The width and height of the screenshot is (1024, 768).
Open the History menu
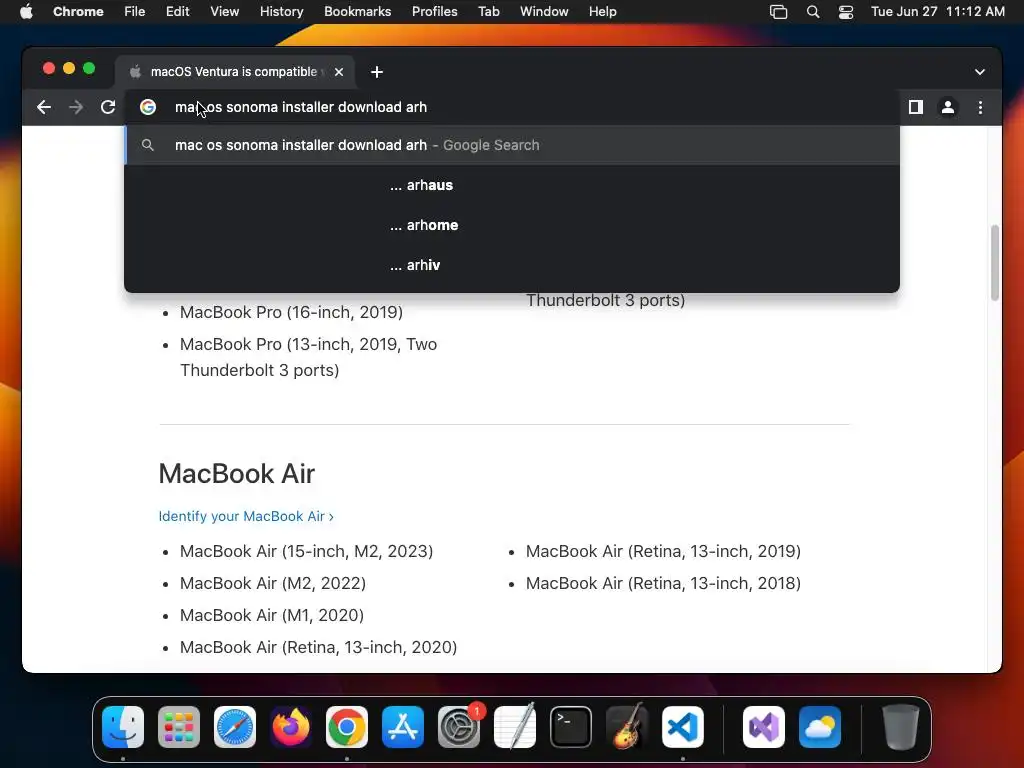pos(281,12)
